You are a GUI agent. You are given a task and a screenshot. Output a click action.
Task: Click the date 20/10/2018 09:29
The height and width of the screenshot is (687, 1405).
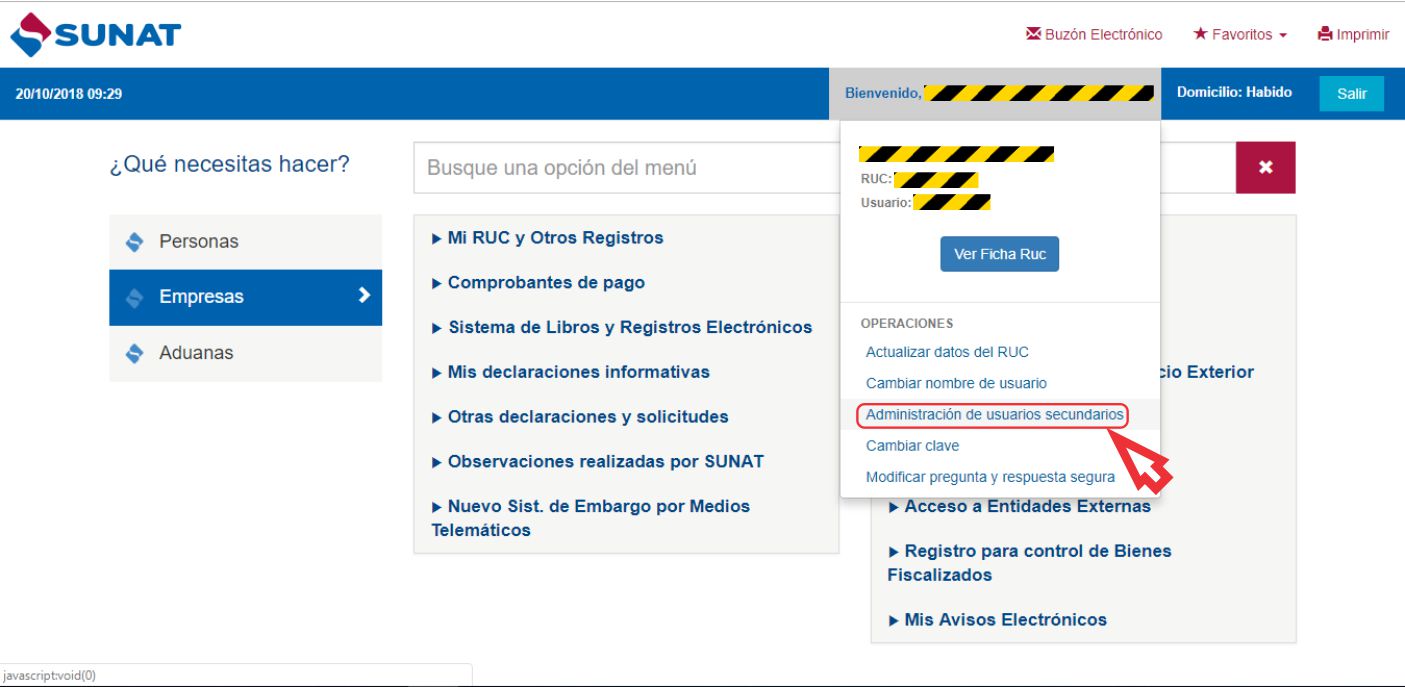coord(69,94)
